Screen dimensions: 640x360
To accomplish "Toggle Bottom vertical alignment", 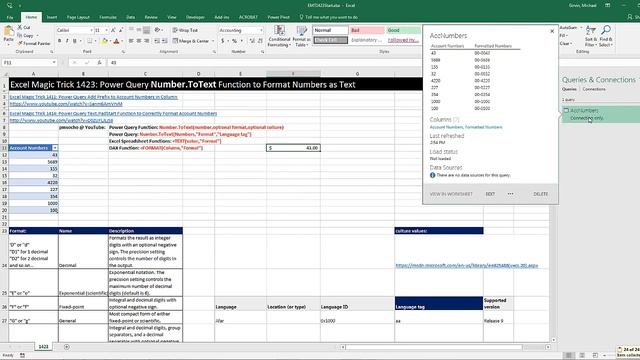I will click(x=147, y=30).
